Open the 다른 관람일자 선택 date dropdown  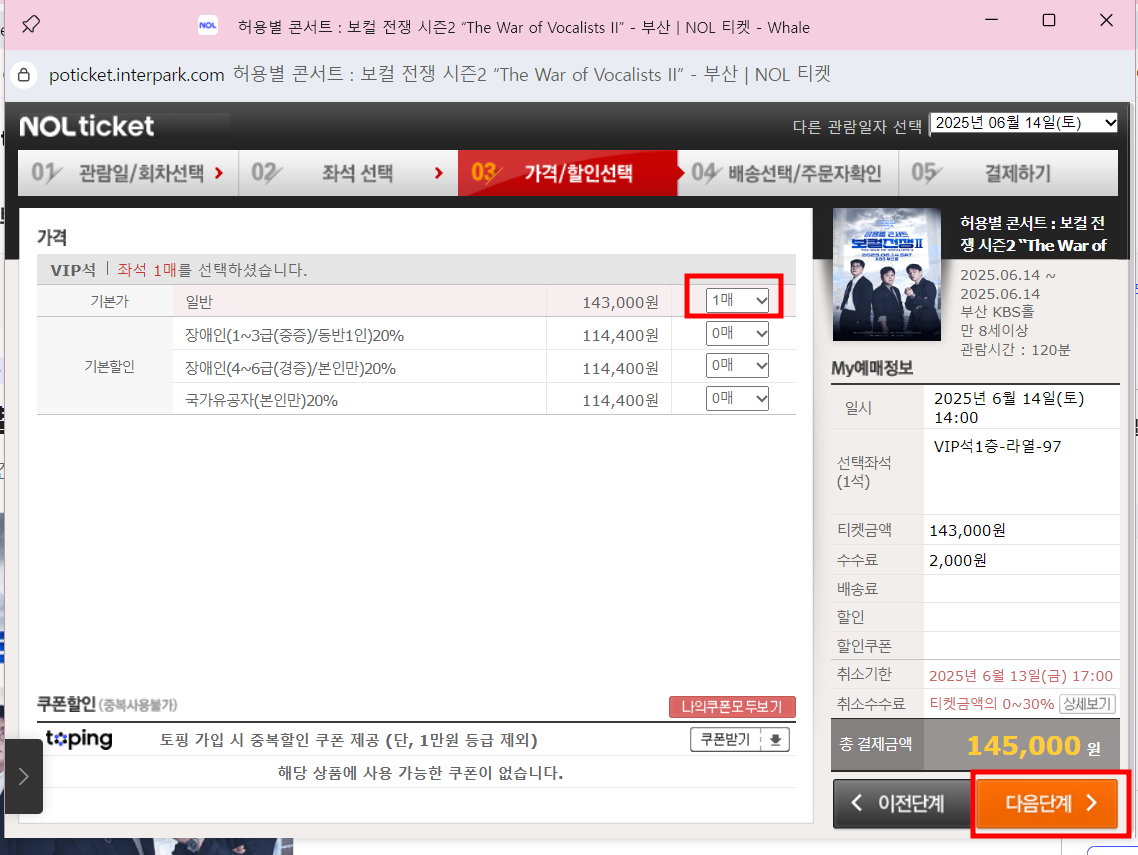1024,123
